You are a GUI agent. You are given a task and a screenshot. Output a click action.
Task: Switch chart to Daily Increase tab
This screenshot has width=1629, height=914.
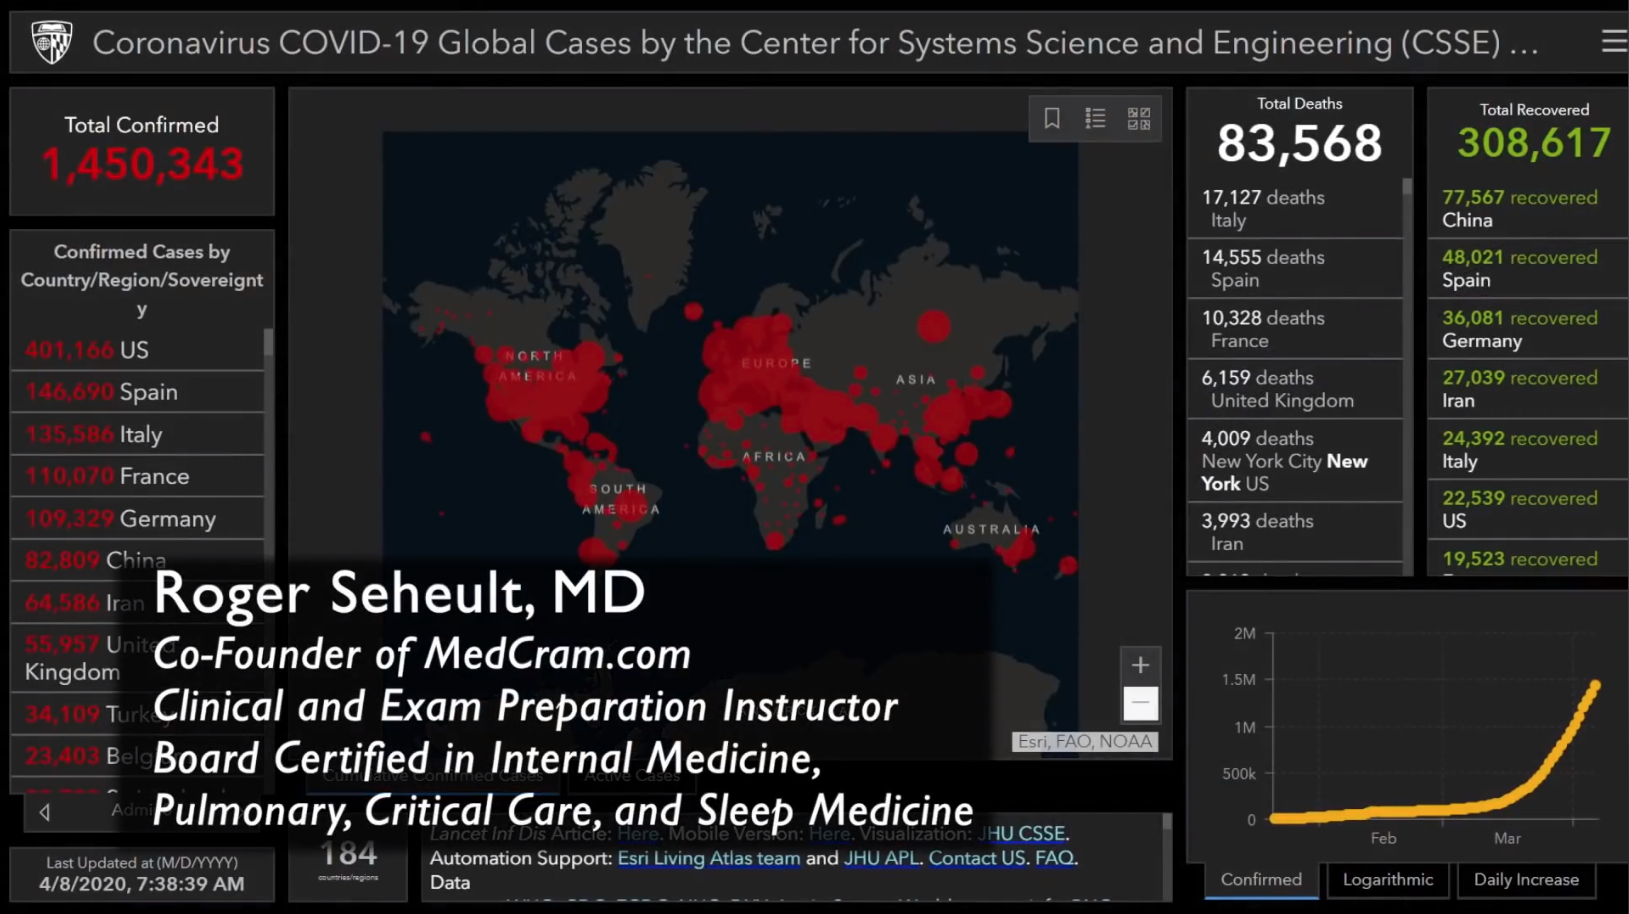[1526, 880]
